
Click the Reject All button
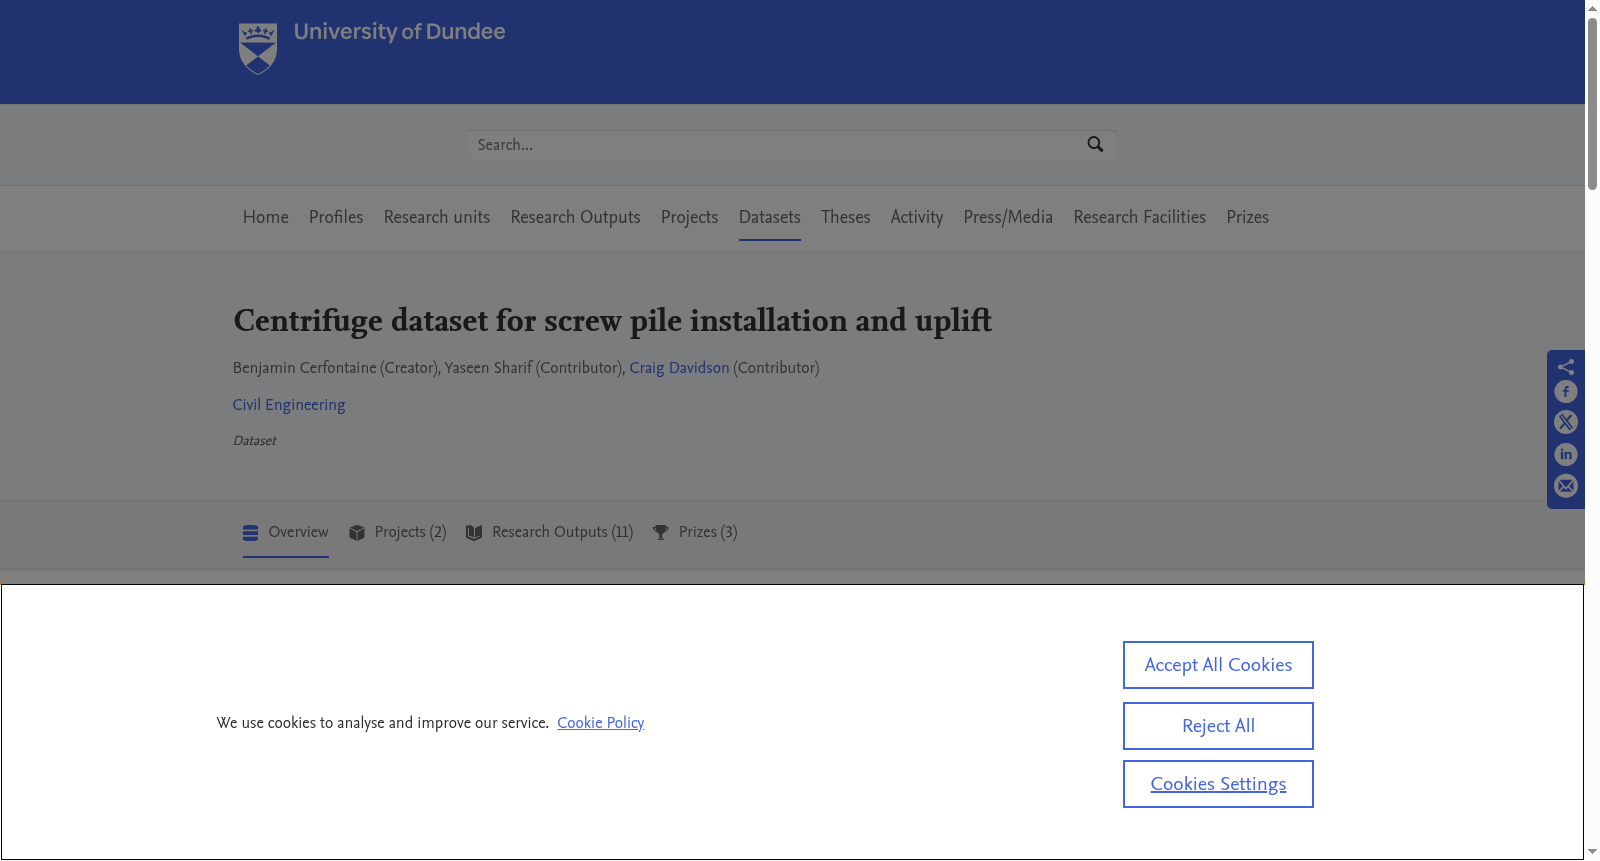1218,726
